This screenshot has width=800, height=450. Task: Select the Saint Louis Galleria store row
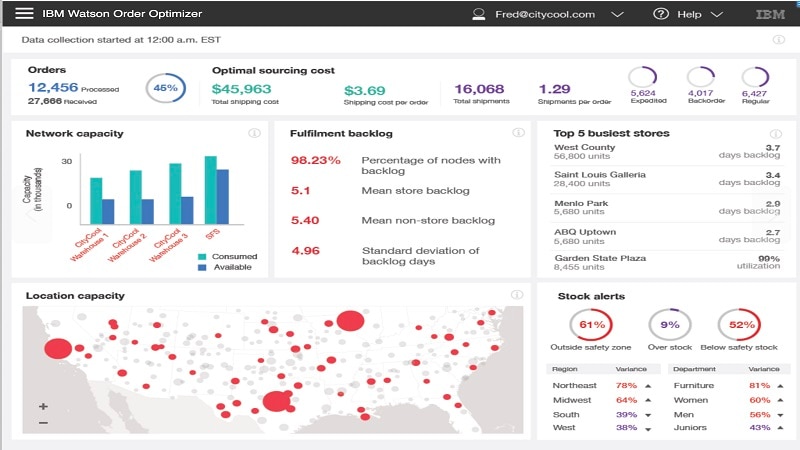click(x=667, y=179)
